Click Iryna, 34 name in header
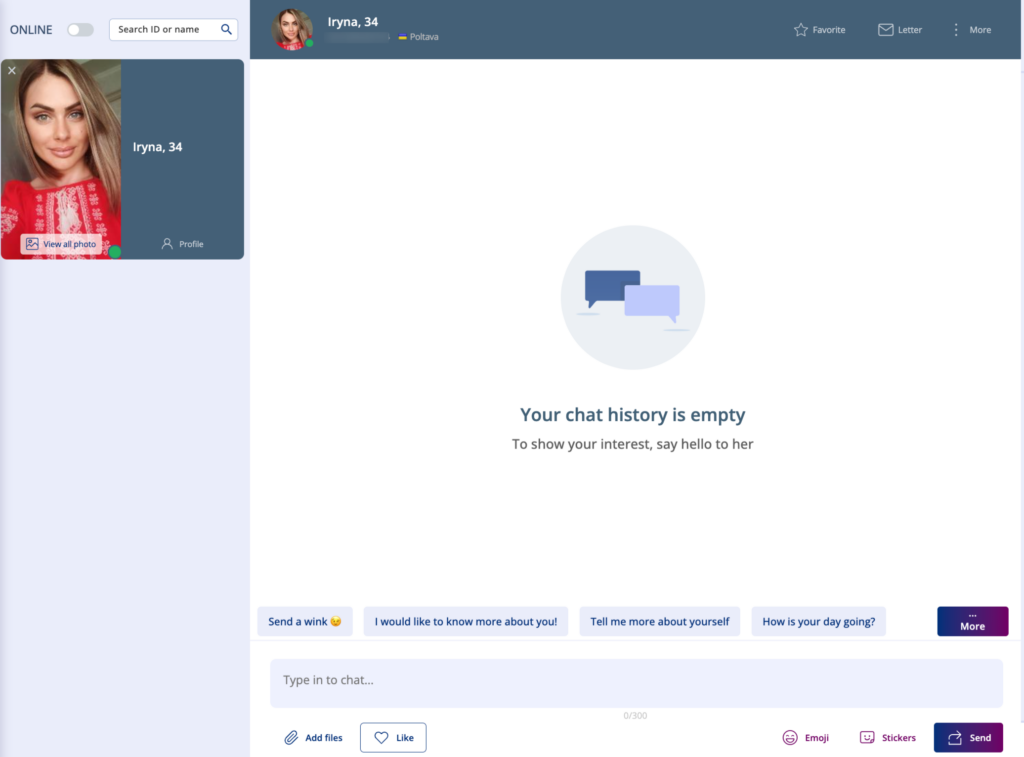 [353, 22]
